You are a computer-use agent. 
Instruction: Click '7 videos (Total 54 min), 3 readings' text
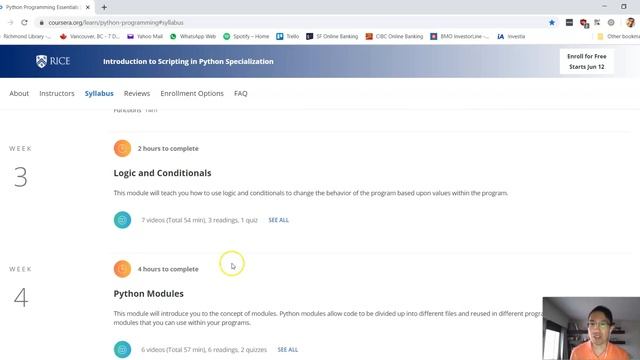point(200,220)
